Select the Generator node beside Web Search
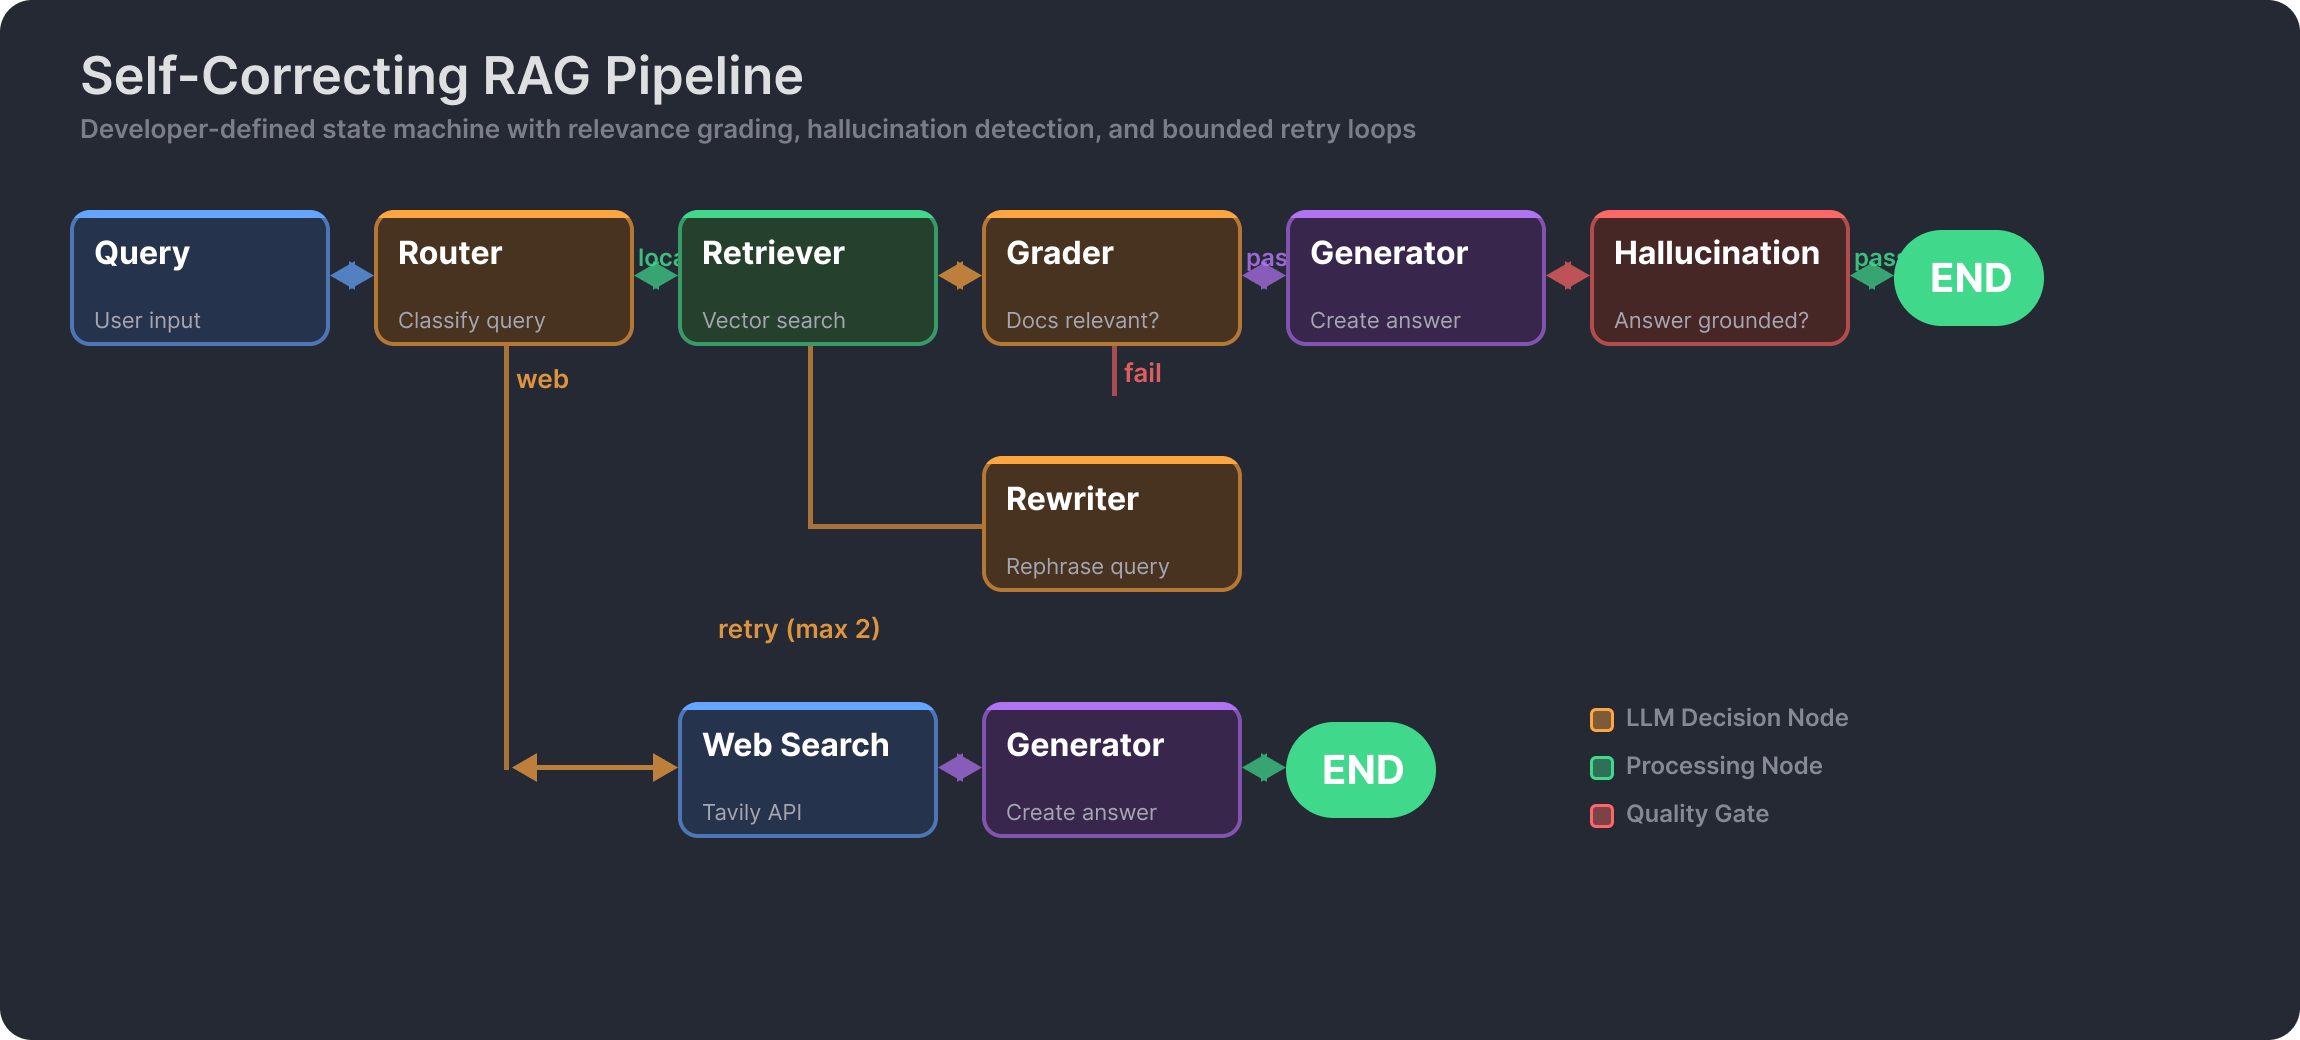This screenshot has height=1040, width=2300. (x=1112, y=770)
